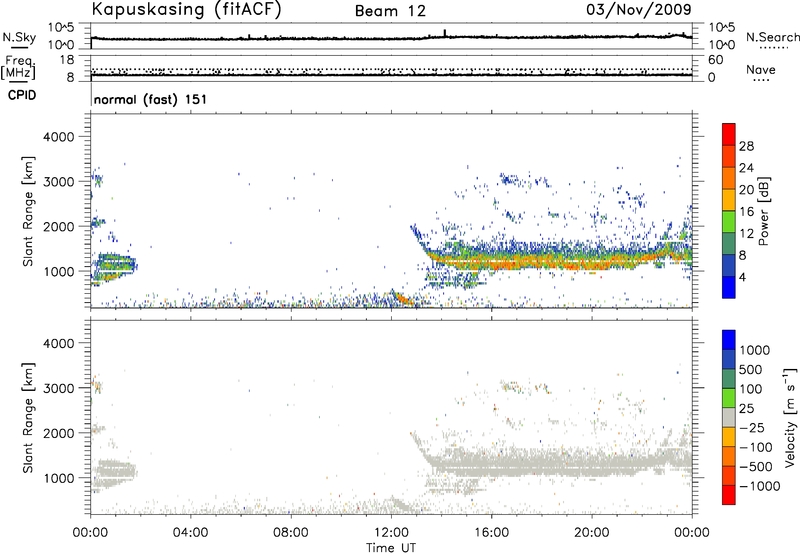The image size is (800, 554).
Task: Click the "60" Nave axis tick
Action: coord(715,60)
